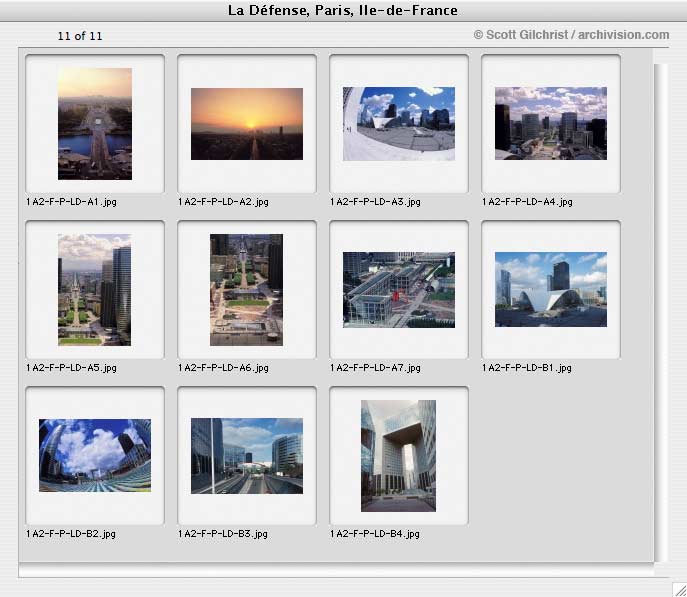Click the La Défense window title bar

[x=344, y=11]
